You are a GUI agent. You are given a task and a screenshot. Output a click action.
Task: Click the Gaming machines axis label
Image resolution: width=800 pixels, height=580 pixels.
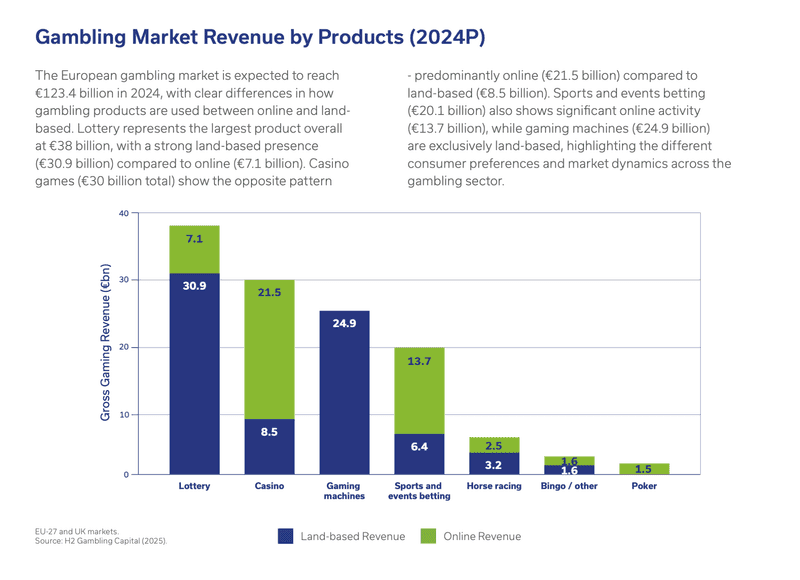pos(344,491)
